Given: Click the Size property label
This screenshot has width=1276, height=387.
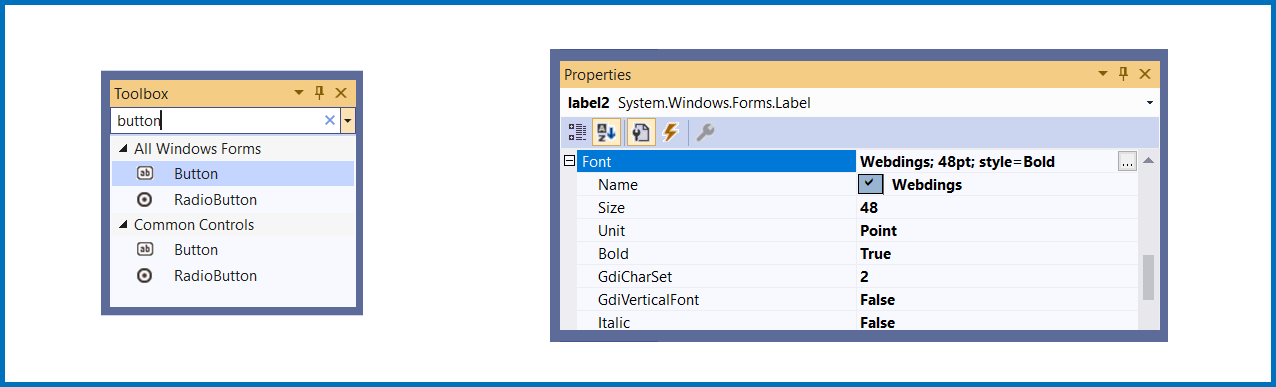Looking at the screenshot, I should pyautogui.click(x=611, y=208).
